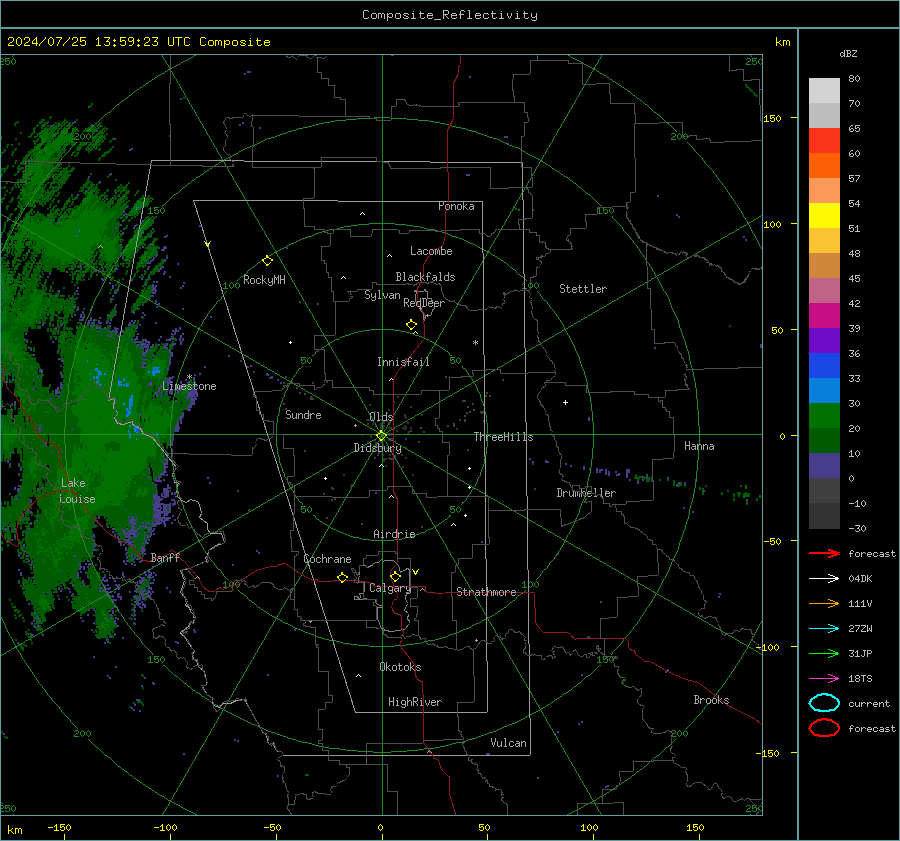Click the HighRiver label
900x841 pixels.
point(415,702)
